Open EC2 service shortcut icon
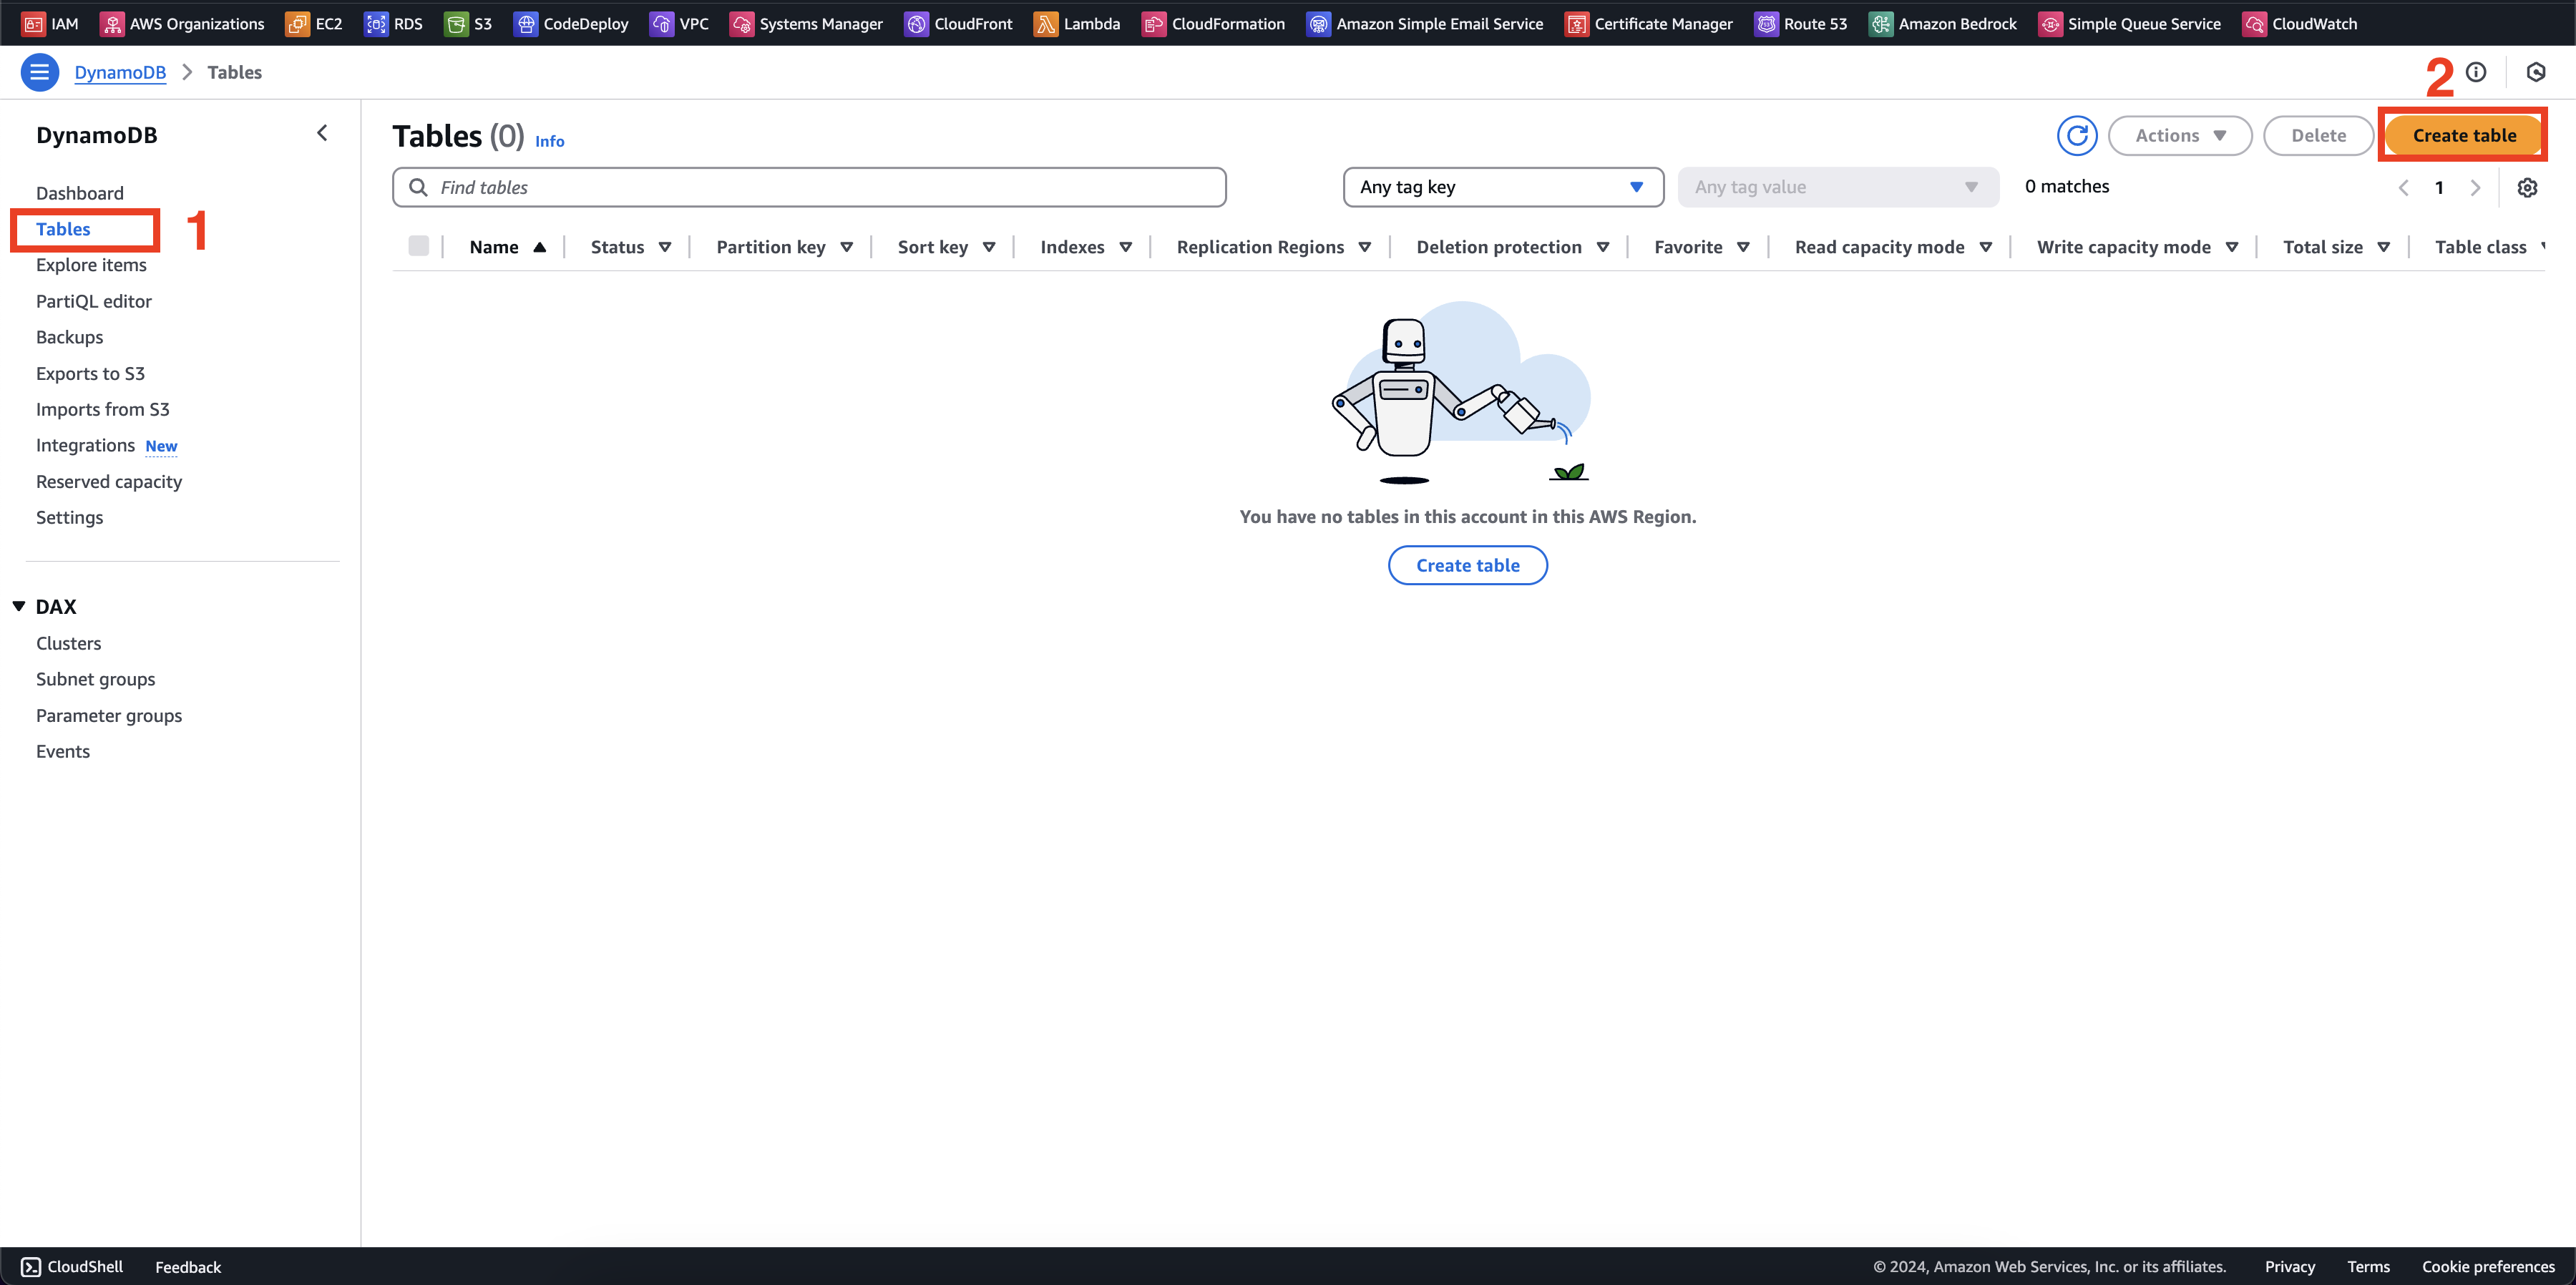 coord(297,23)
